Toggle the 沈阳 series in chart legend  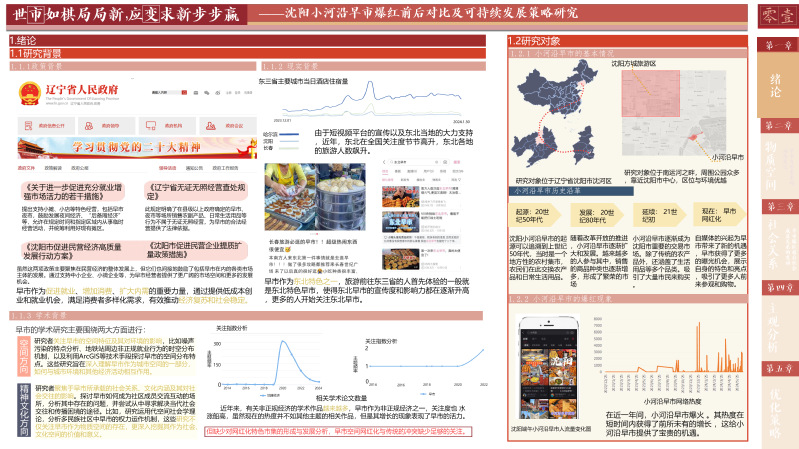(x=269, y=140)
